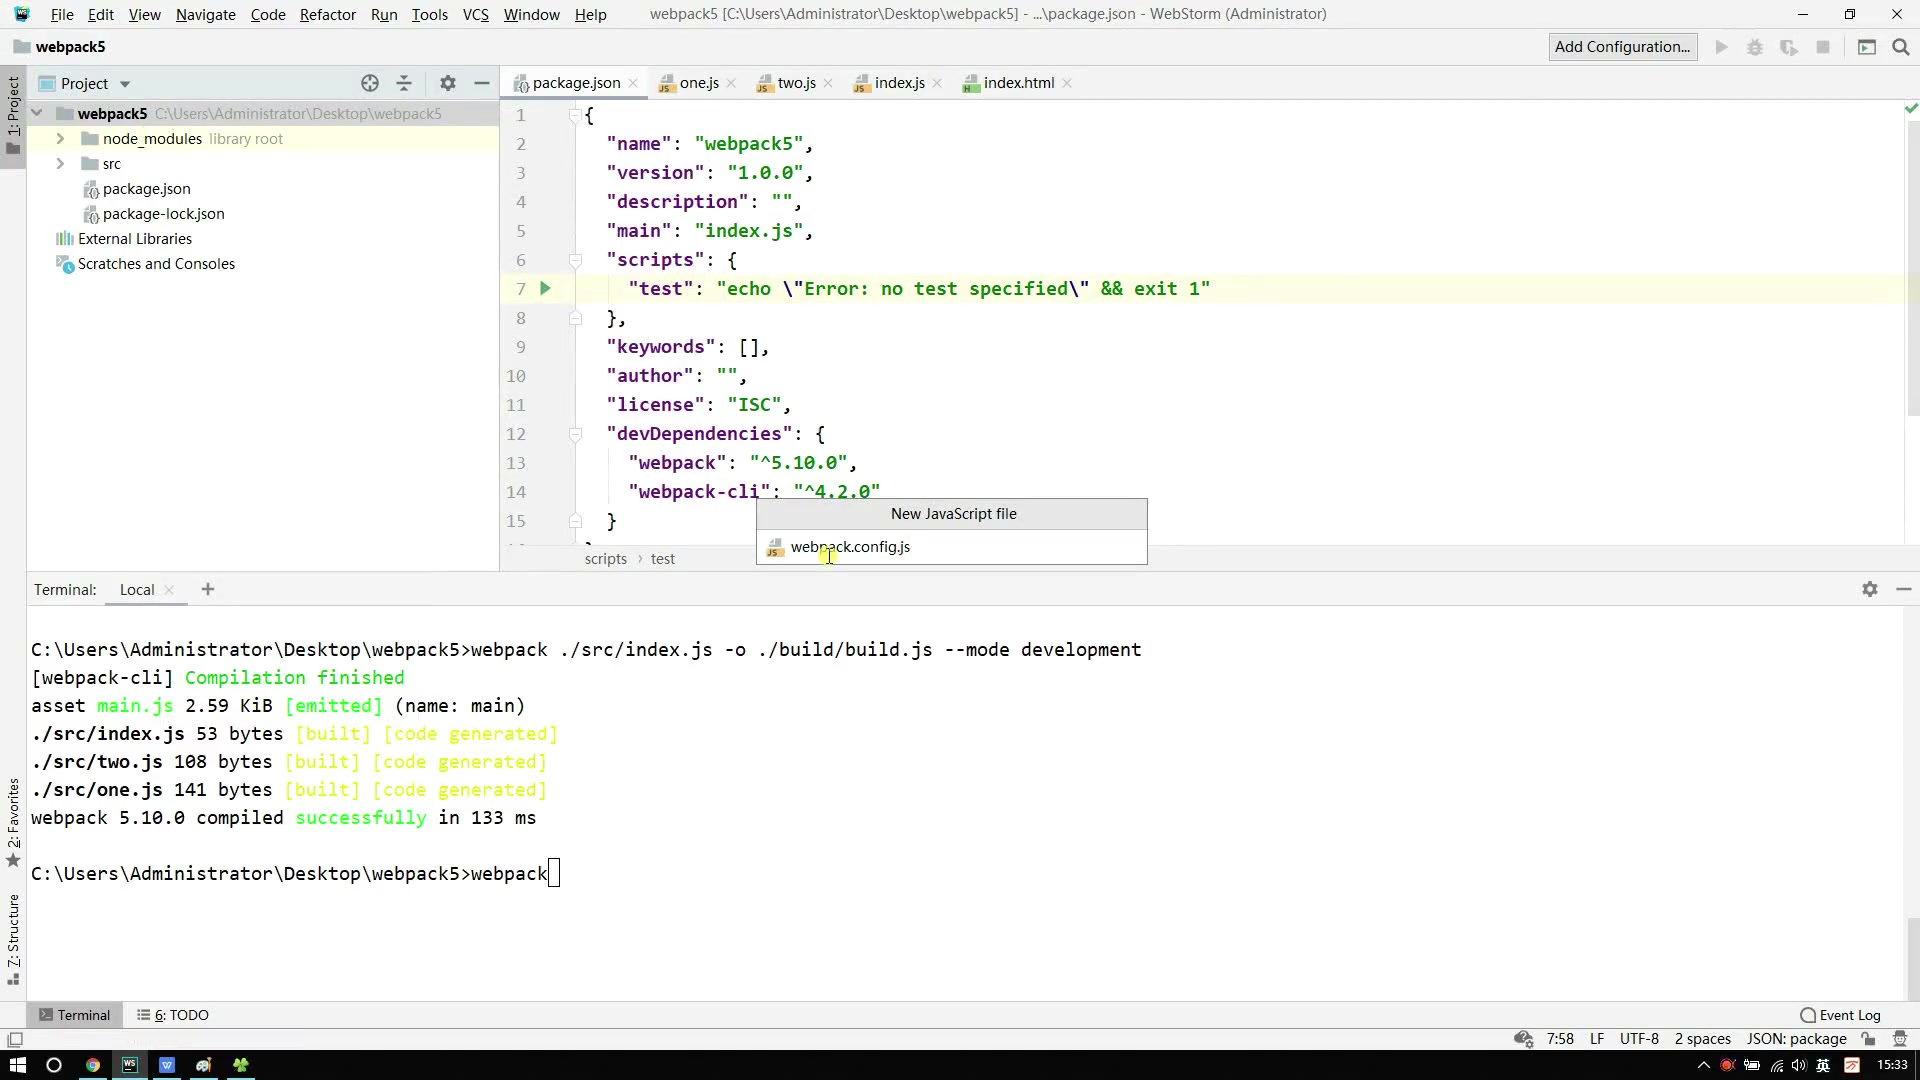
Task: Click the WebStorm taskbar icon
Action: (x=129, y=1065)
